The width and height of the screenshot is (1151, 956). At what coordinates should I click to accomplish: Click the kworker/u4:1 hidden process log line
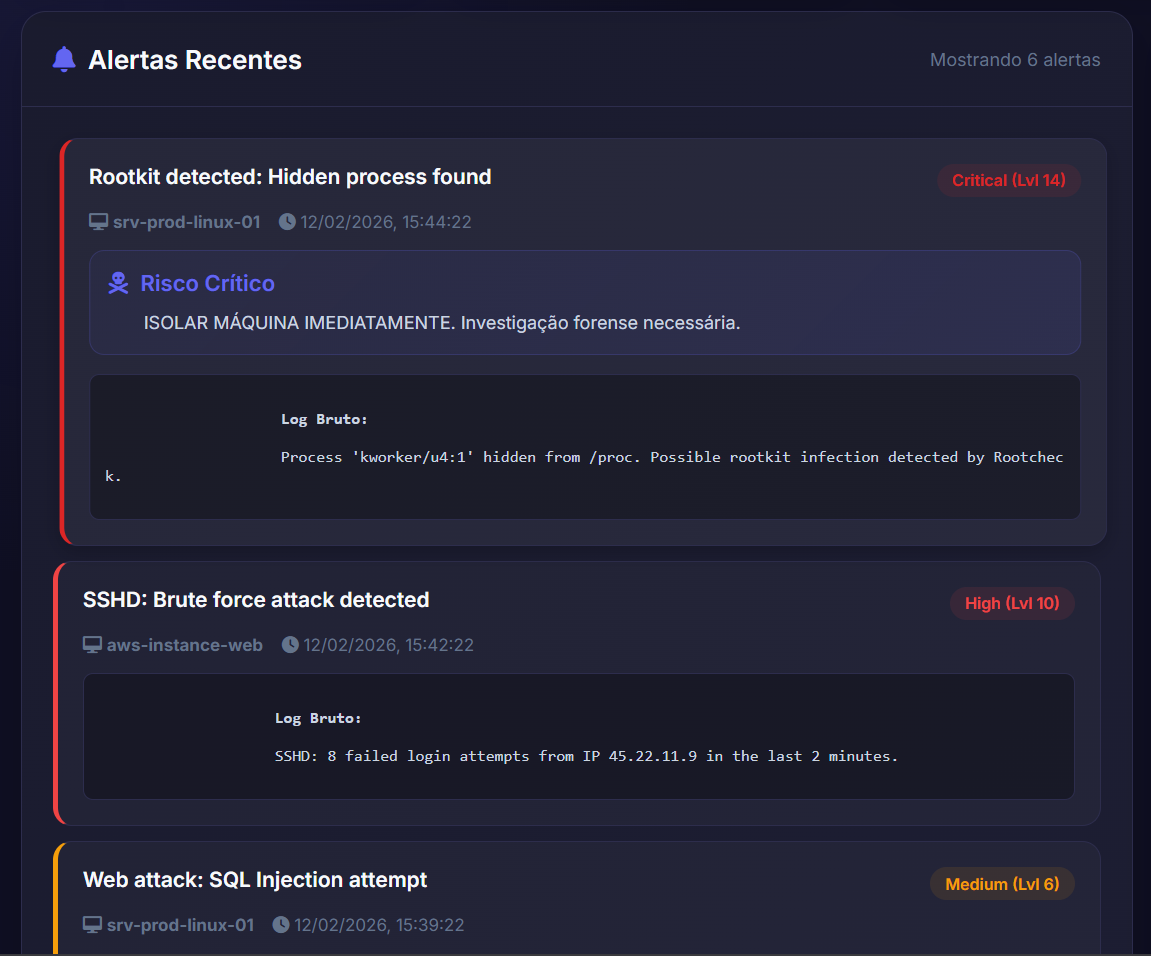584,466
